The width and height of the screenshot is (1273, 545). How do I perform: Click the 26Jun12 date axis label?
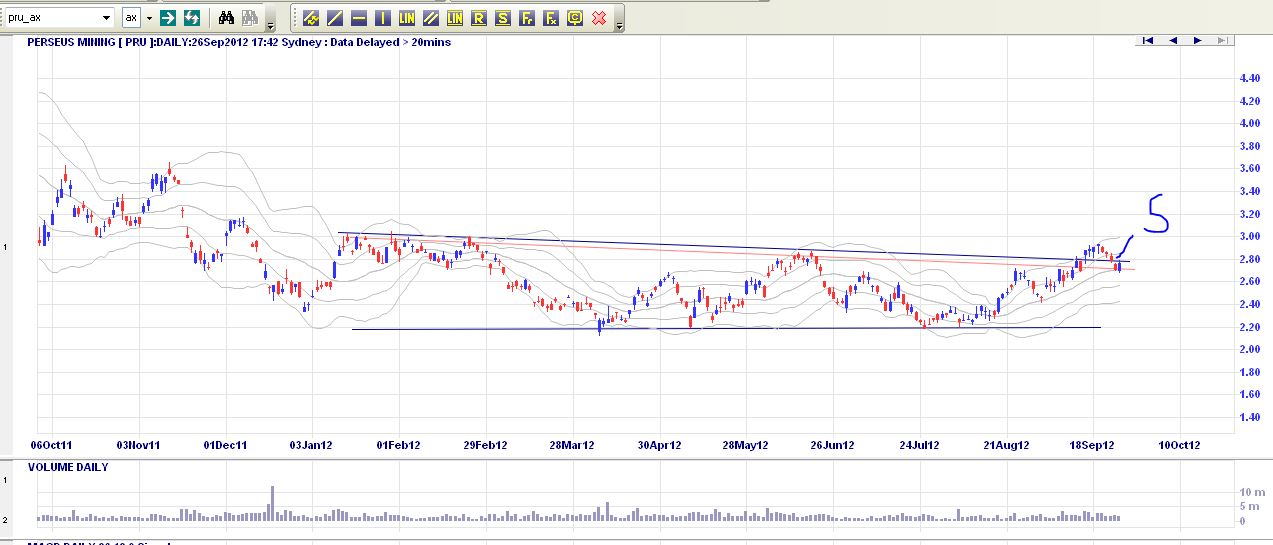pos(835,444)
